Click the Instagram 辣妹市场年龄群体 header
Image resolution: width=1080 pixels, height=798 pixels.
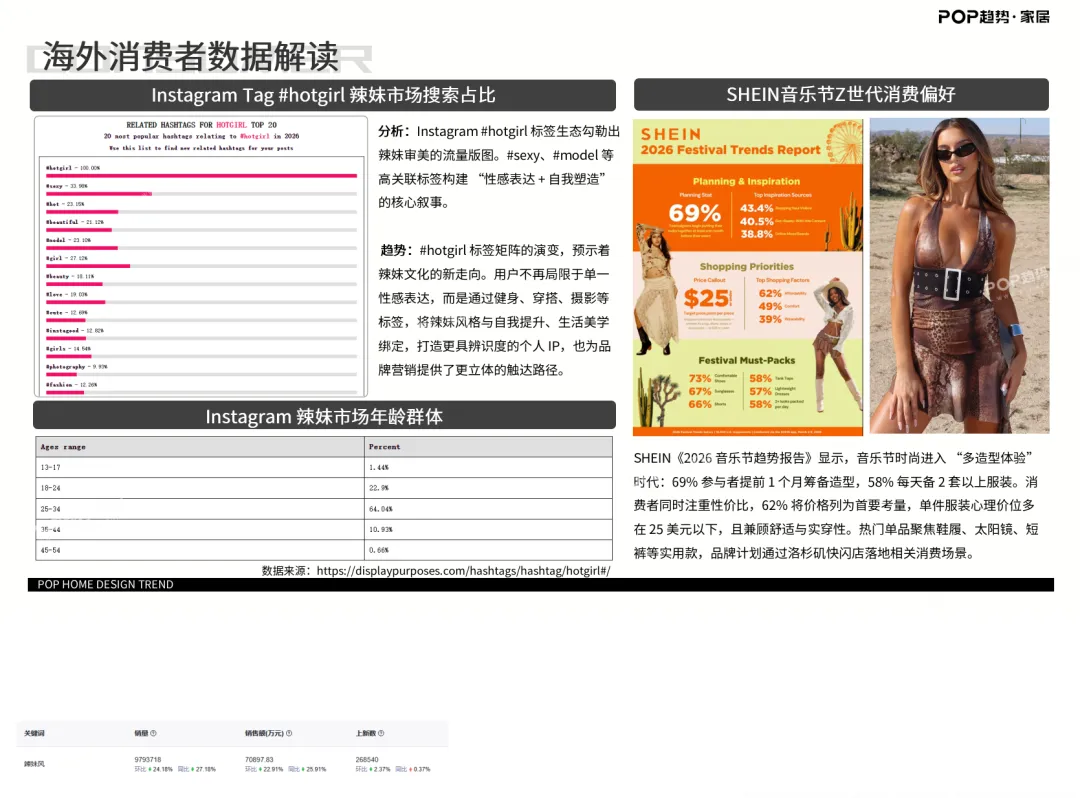pyautogui.click(x=324, y=416)
